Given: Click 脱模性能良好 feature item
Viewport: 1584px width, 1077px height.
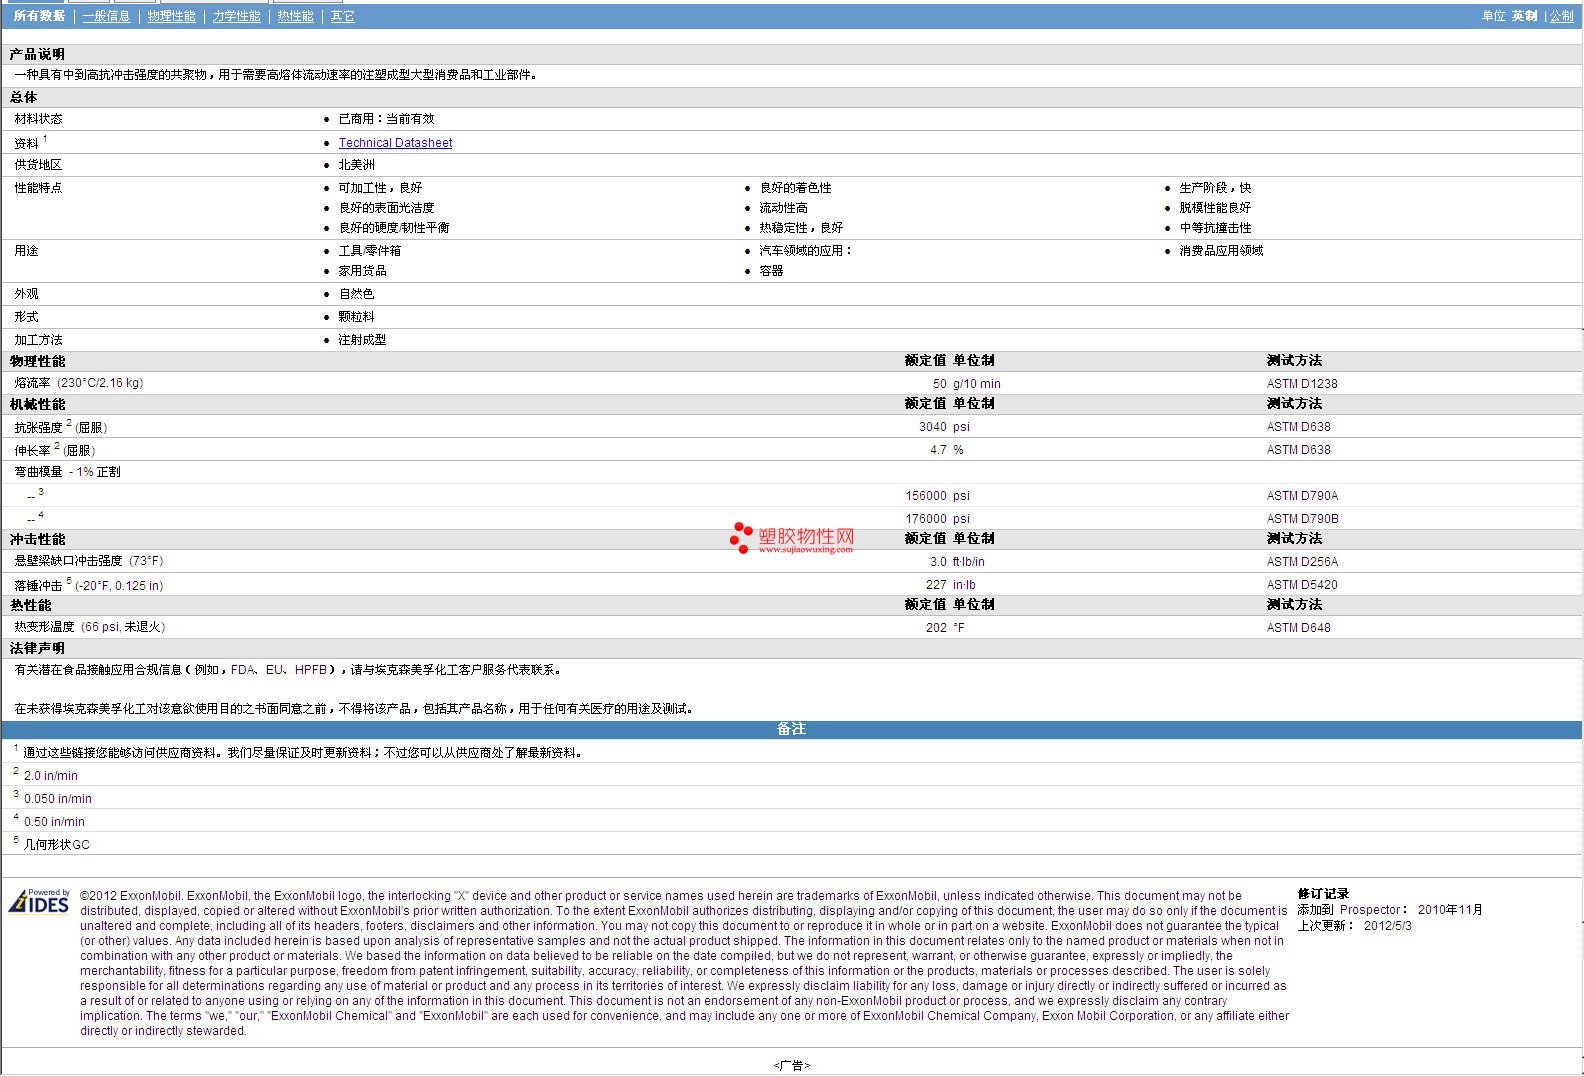Looking at the screenshot, I should coord(1215,208).
